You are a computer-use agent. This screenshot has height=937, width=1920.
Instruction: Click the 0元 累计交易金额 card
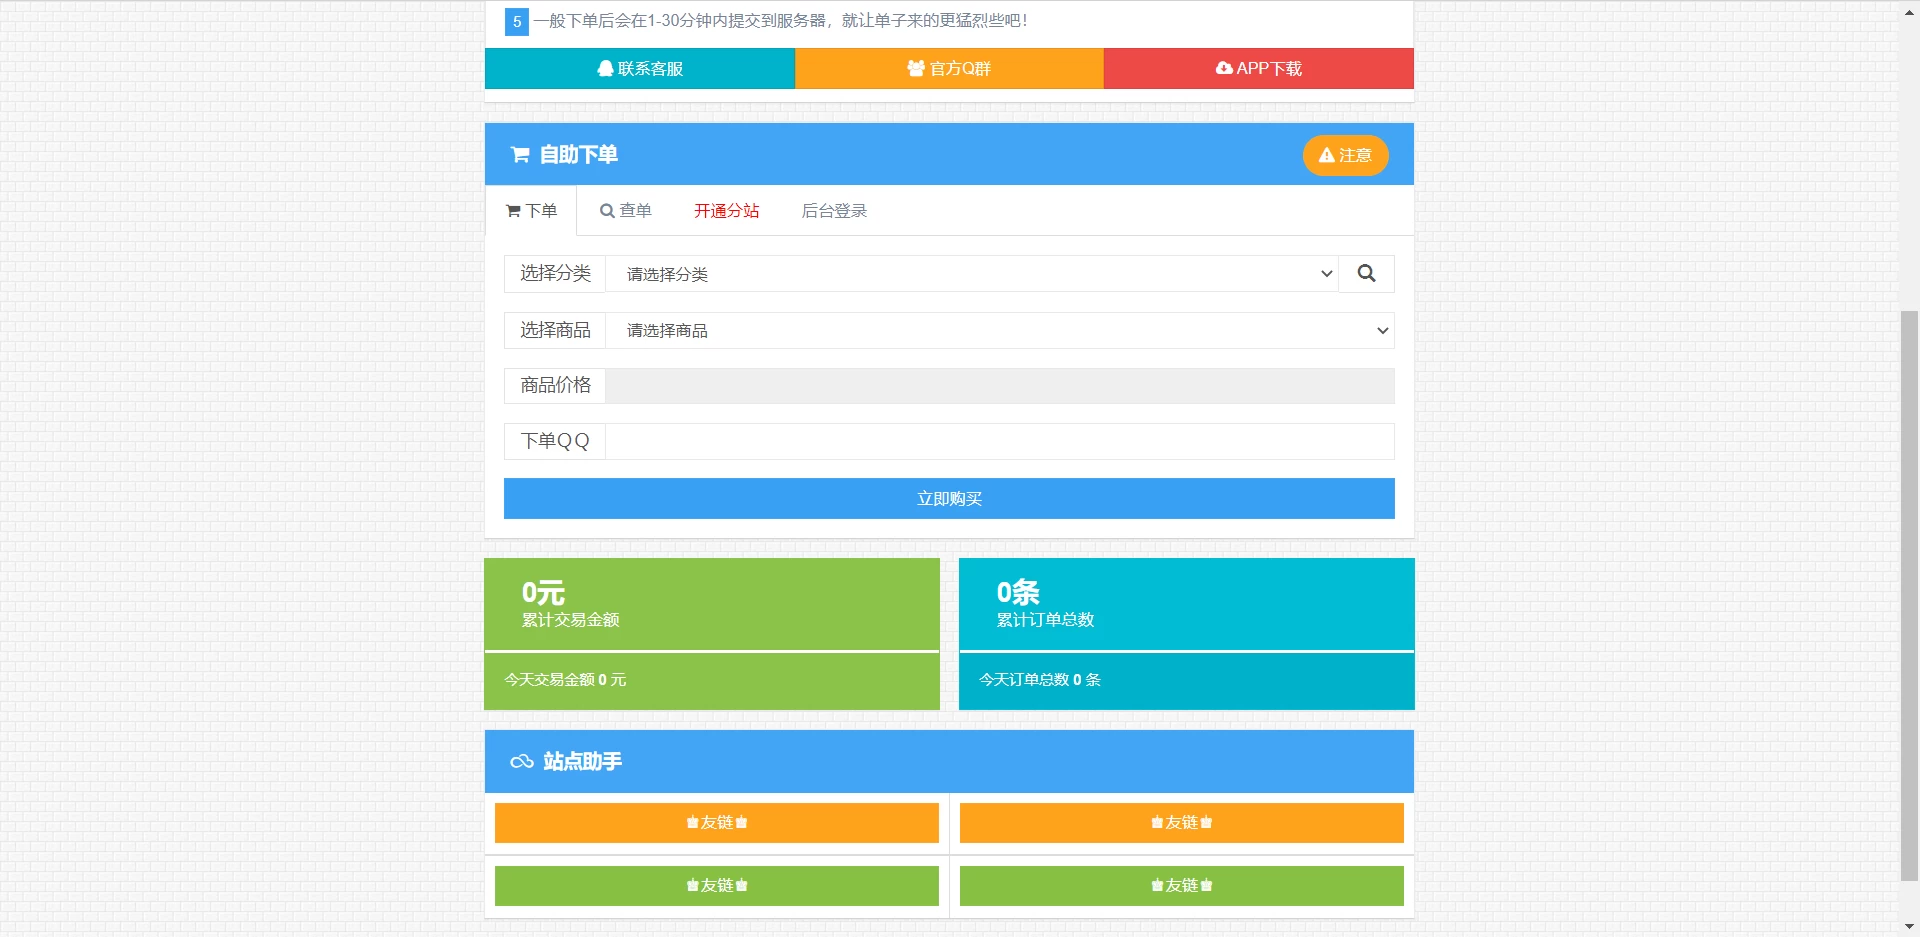pos(712,604)
